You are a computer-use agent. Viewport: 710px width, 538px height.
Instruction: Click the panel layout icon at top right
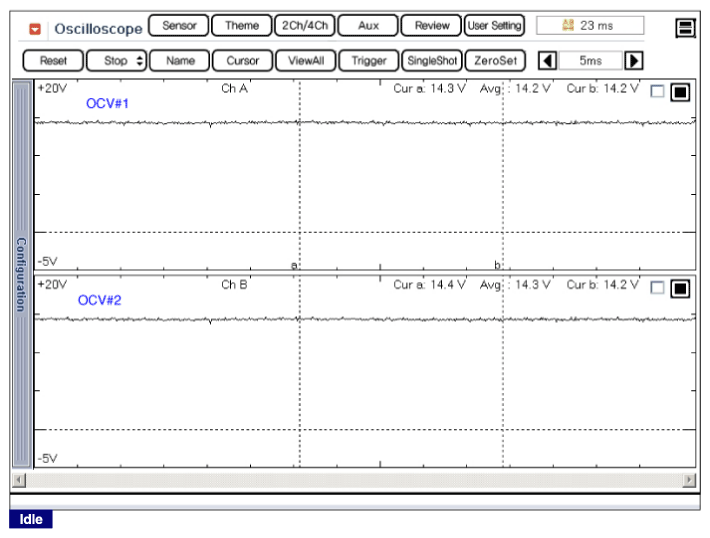click(x=685, y=29)
